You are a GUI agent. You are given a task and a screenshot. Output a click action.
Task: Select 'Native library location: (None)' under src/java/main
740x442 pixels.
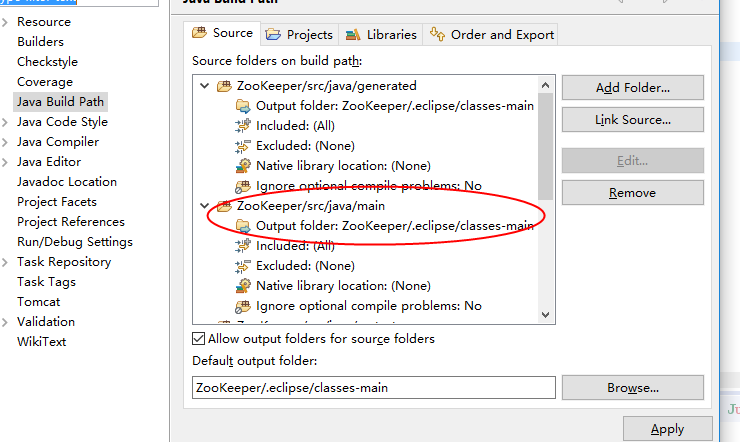[x=344, y=285]
